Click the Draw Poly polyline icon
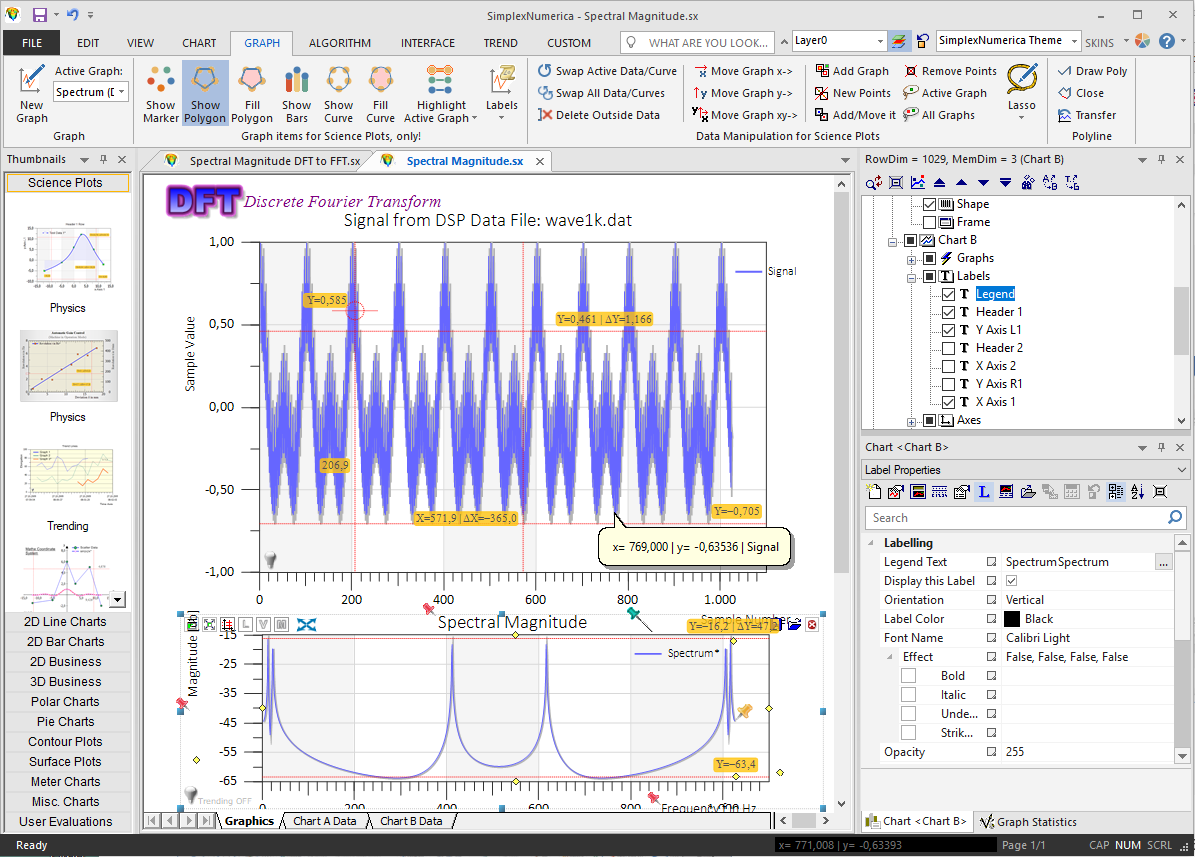 [x=1092, y=71]
